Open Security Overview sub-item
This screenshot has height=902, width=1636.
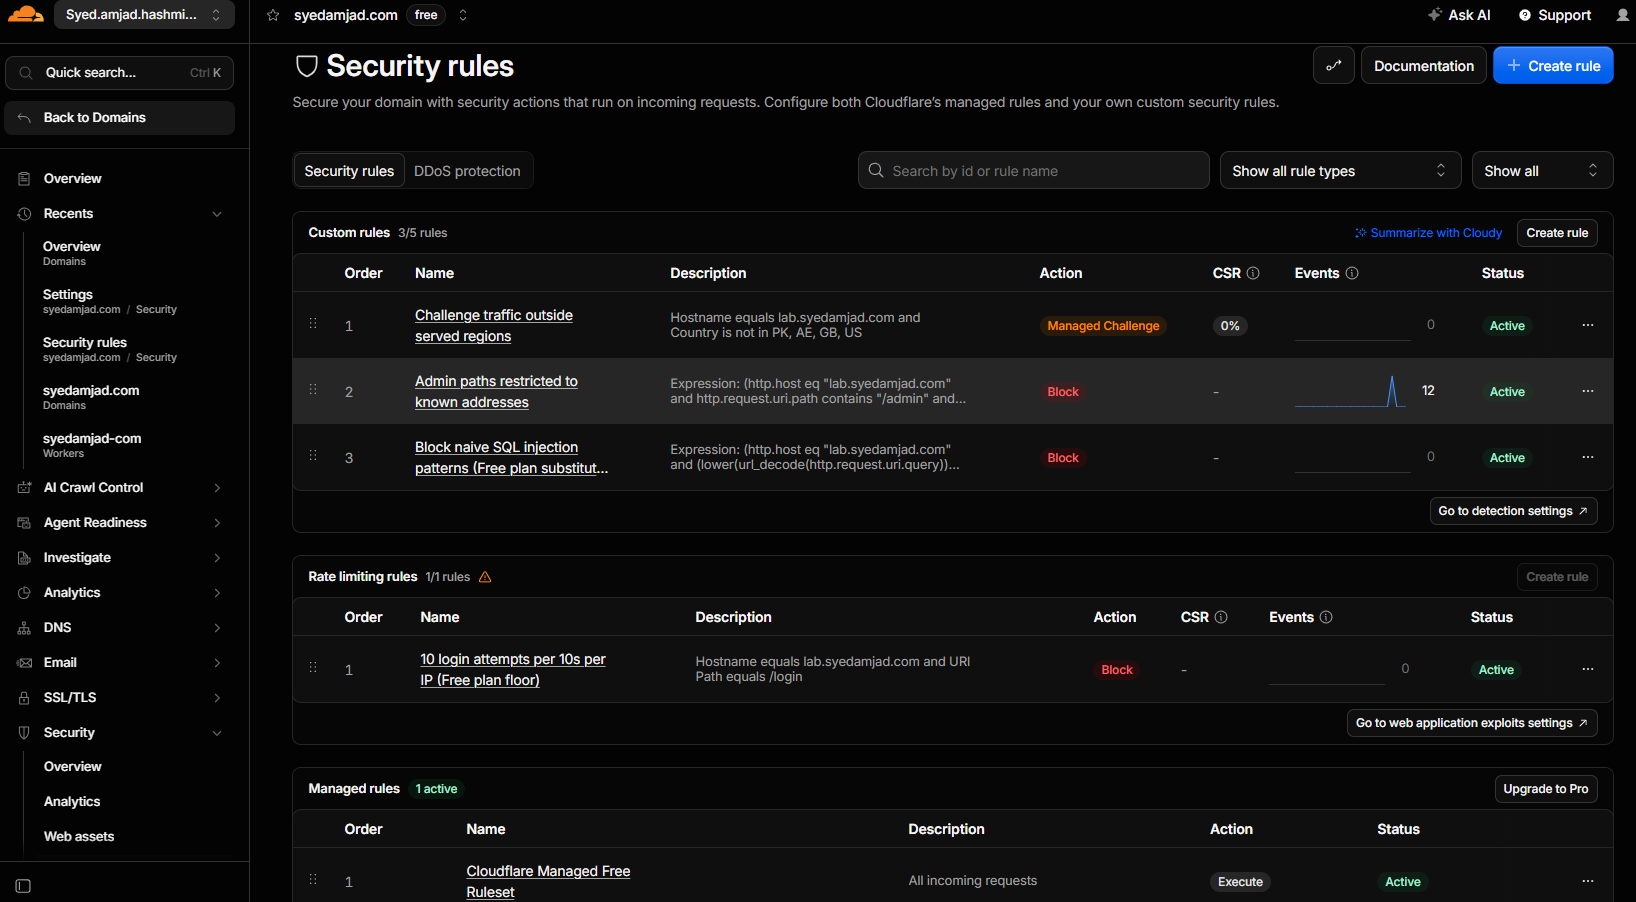[x=73, y=766]
